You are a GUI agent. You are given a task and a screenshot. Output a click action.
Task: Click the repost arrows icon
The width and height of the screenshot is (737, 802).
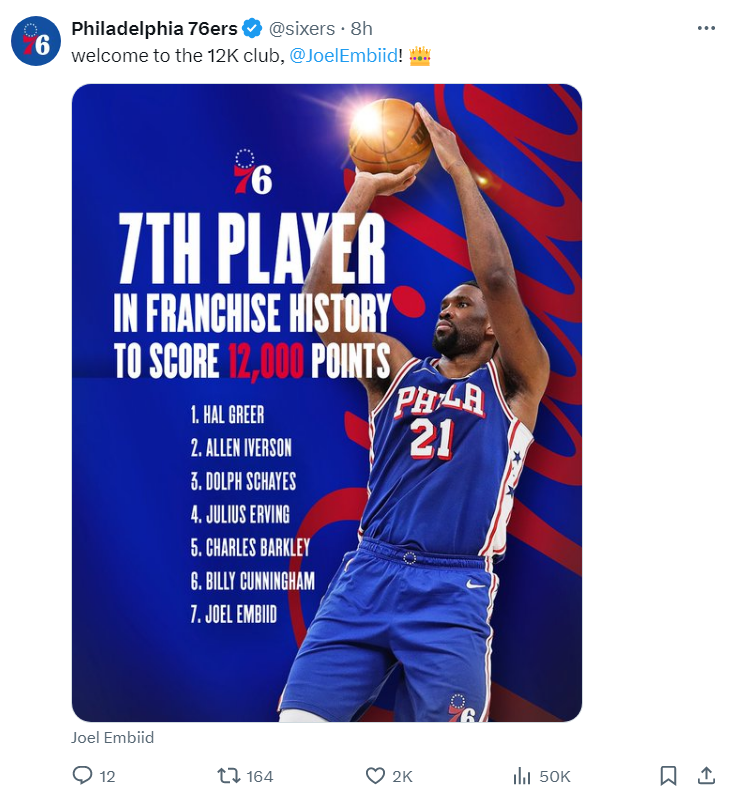tap(229, 776)
